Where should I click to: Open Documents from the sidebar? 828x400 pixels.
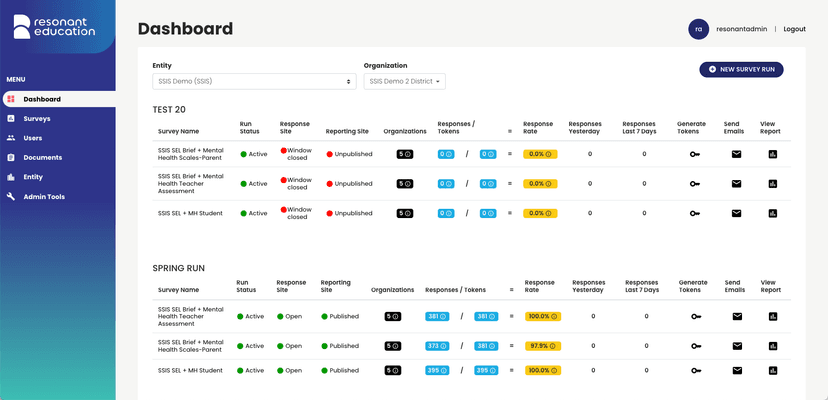(42, 157)
